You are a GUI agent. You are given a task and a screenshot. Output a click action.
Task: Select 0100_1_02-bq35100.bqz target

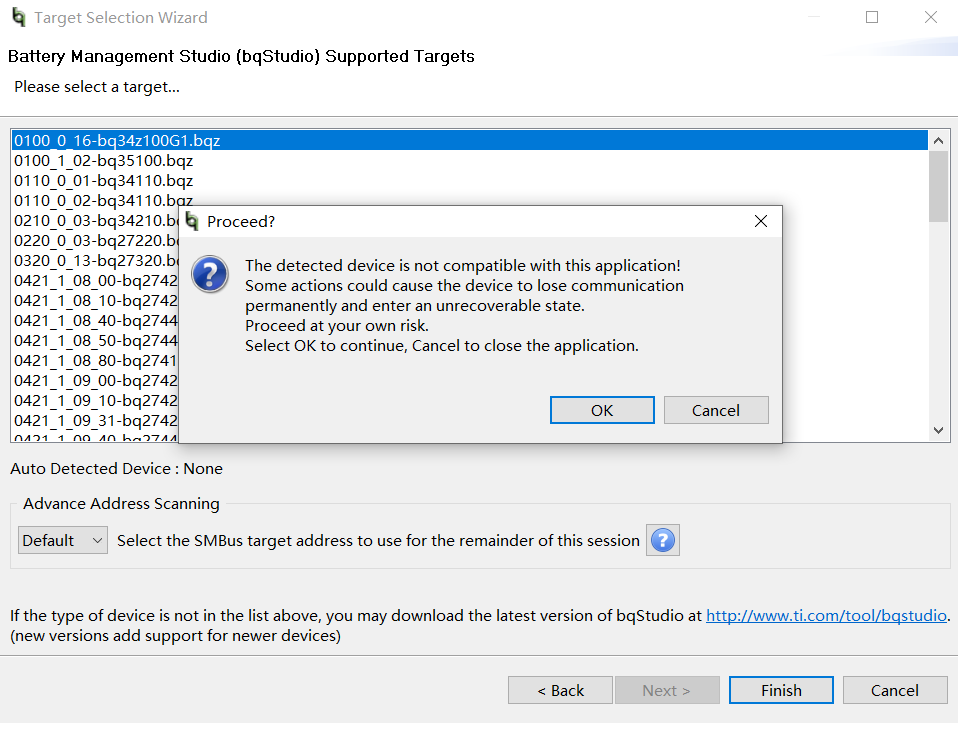coord(469,161)
